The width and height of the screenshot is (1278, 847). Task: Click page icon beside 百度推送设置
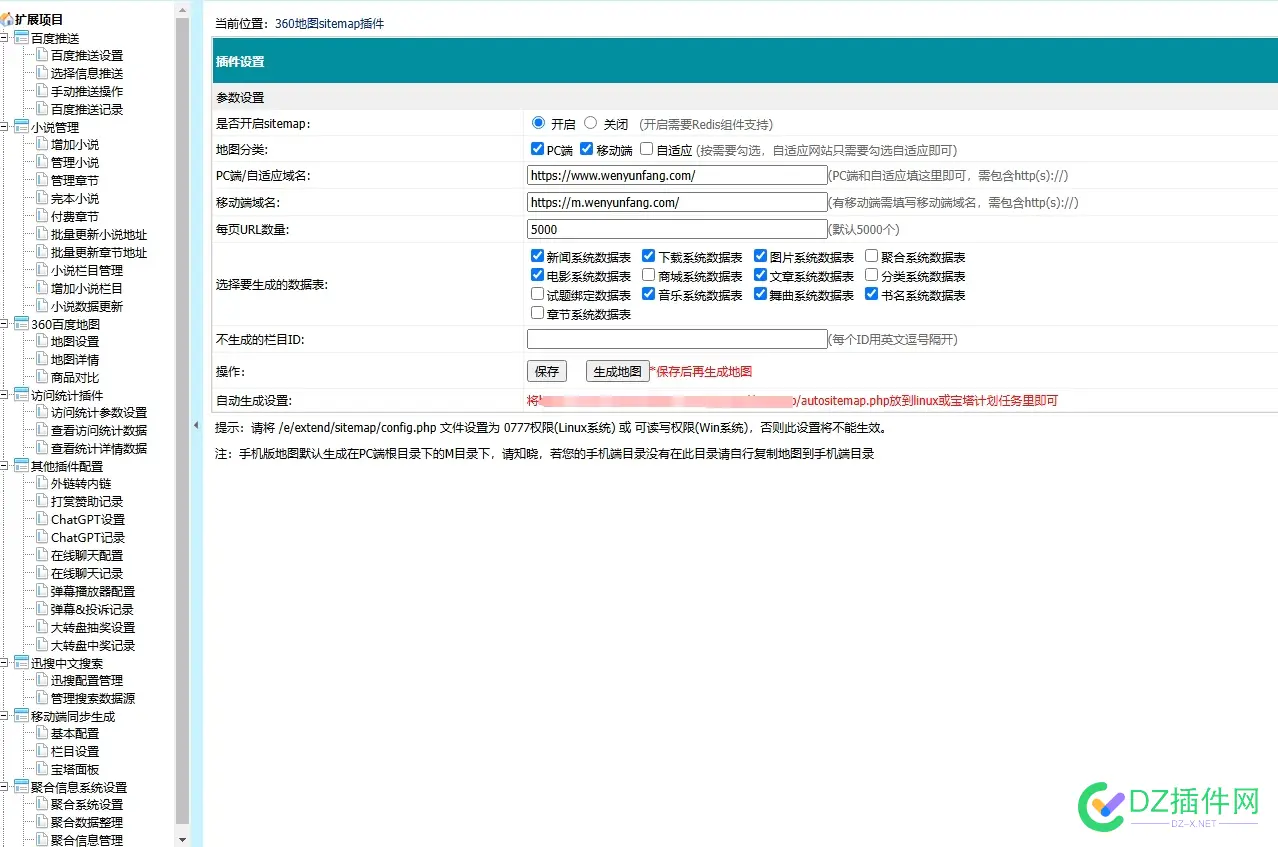coord(42,55)
